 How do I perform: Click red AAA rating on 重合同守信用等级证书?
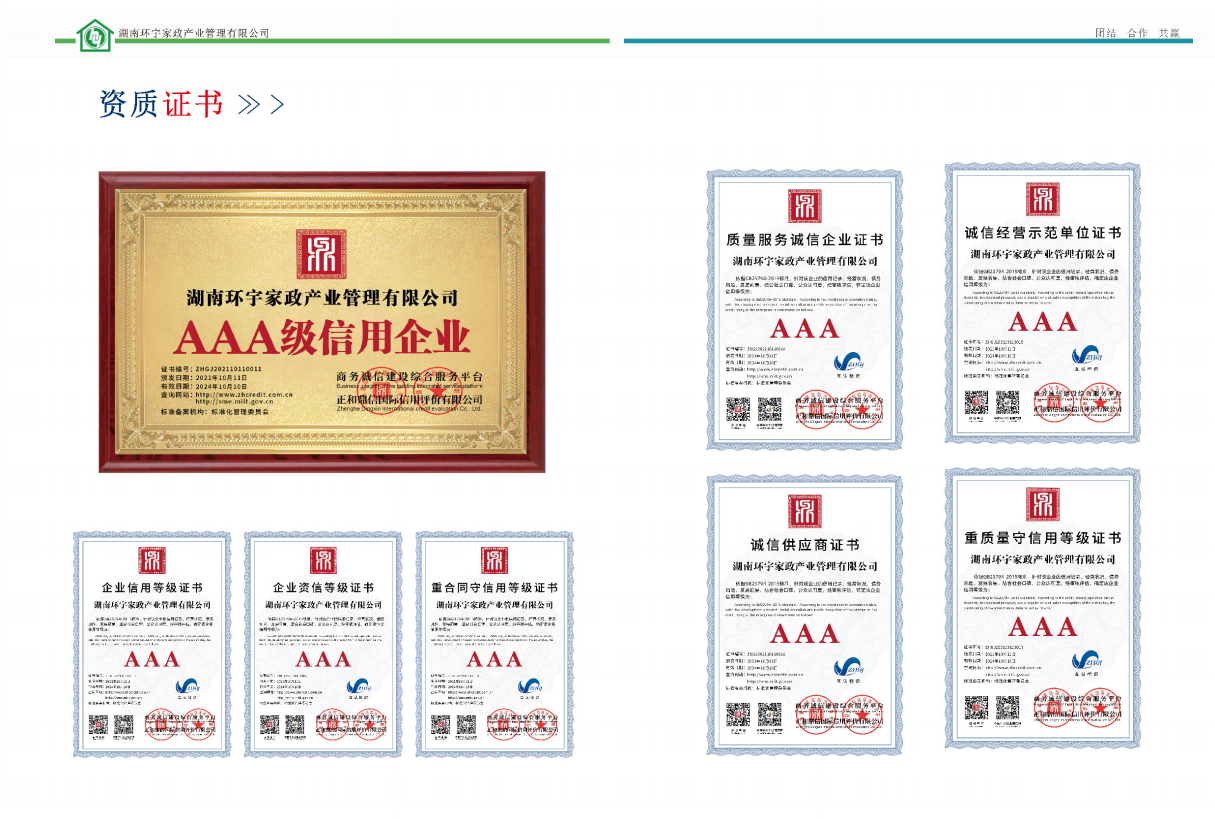tap(494, 659)
